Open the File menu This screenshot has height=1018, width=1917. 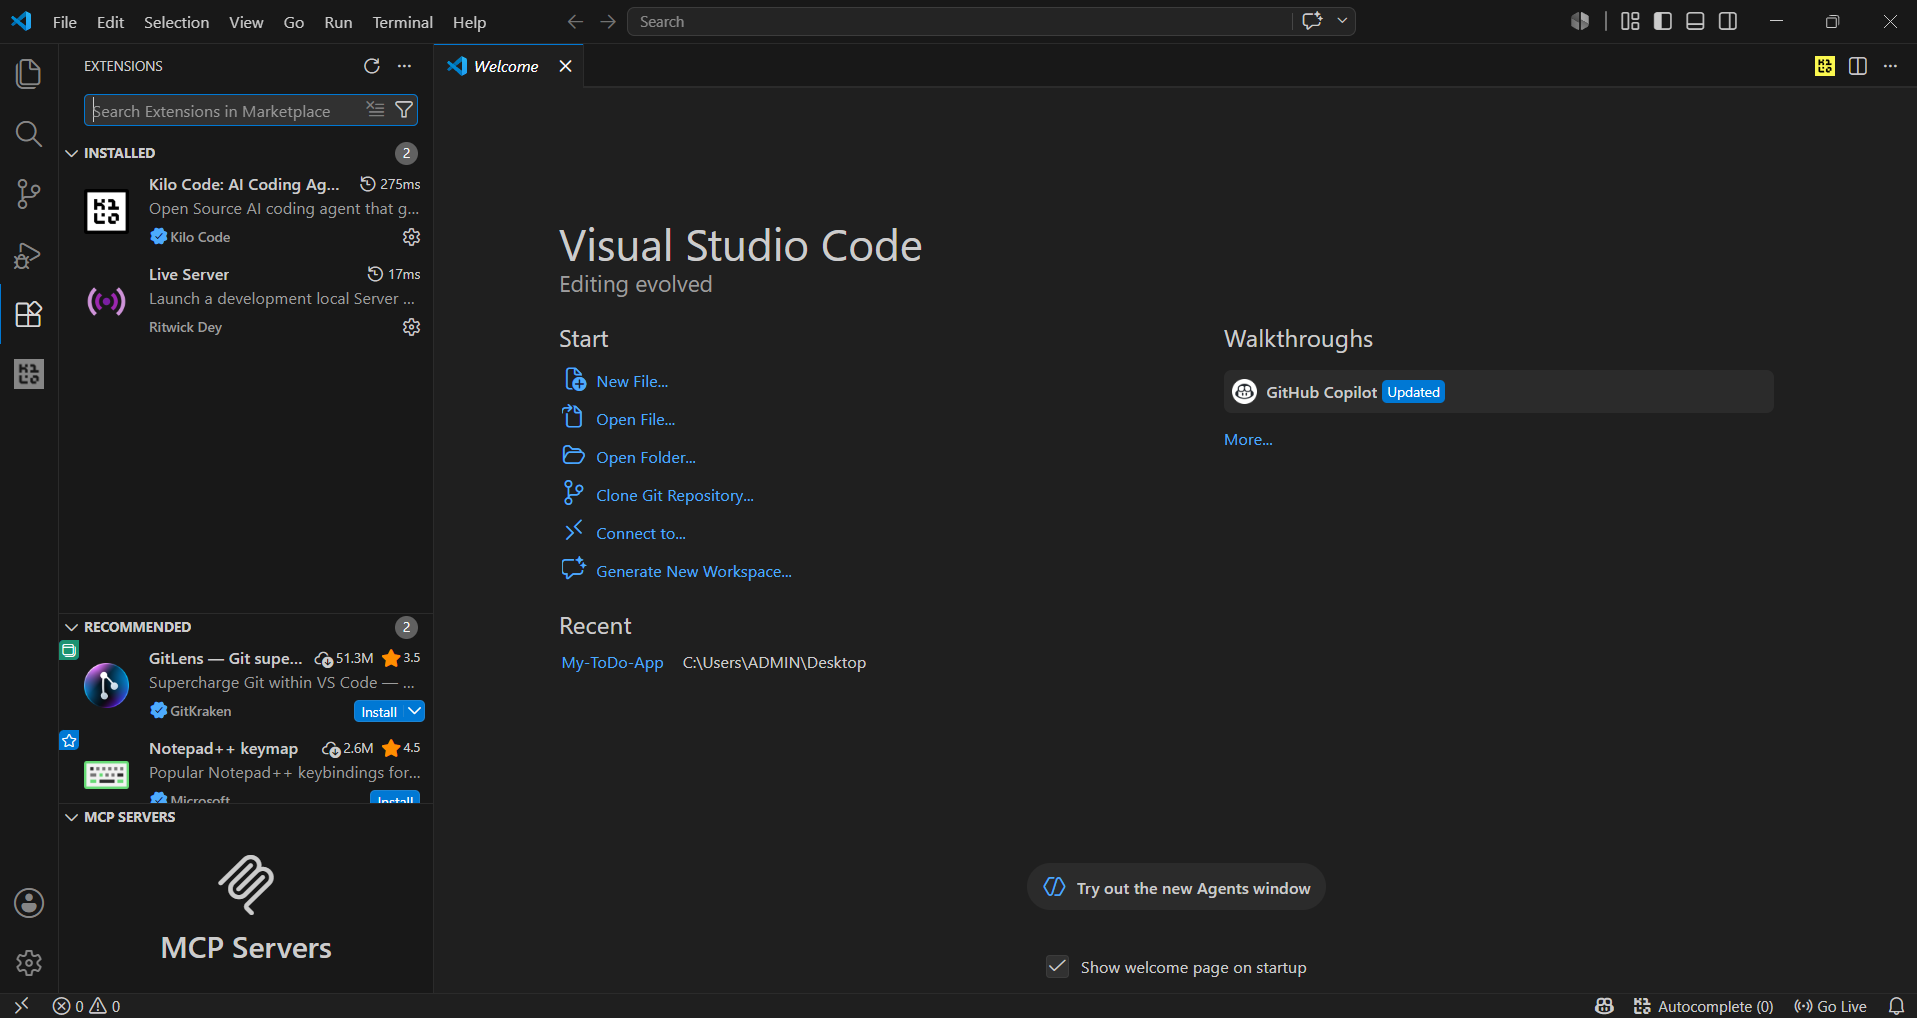click(x=65, y=22)
